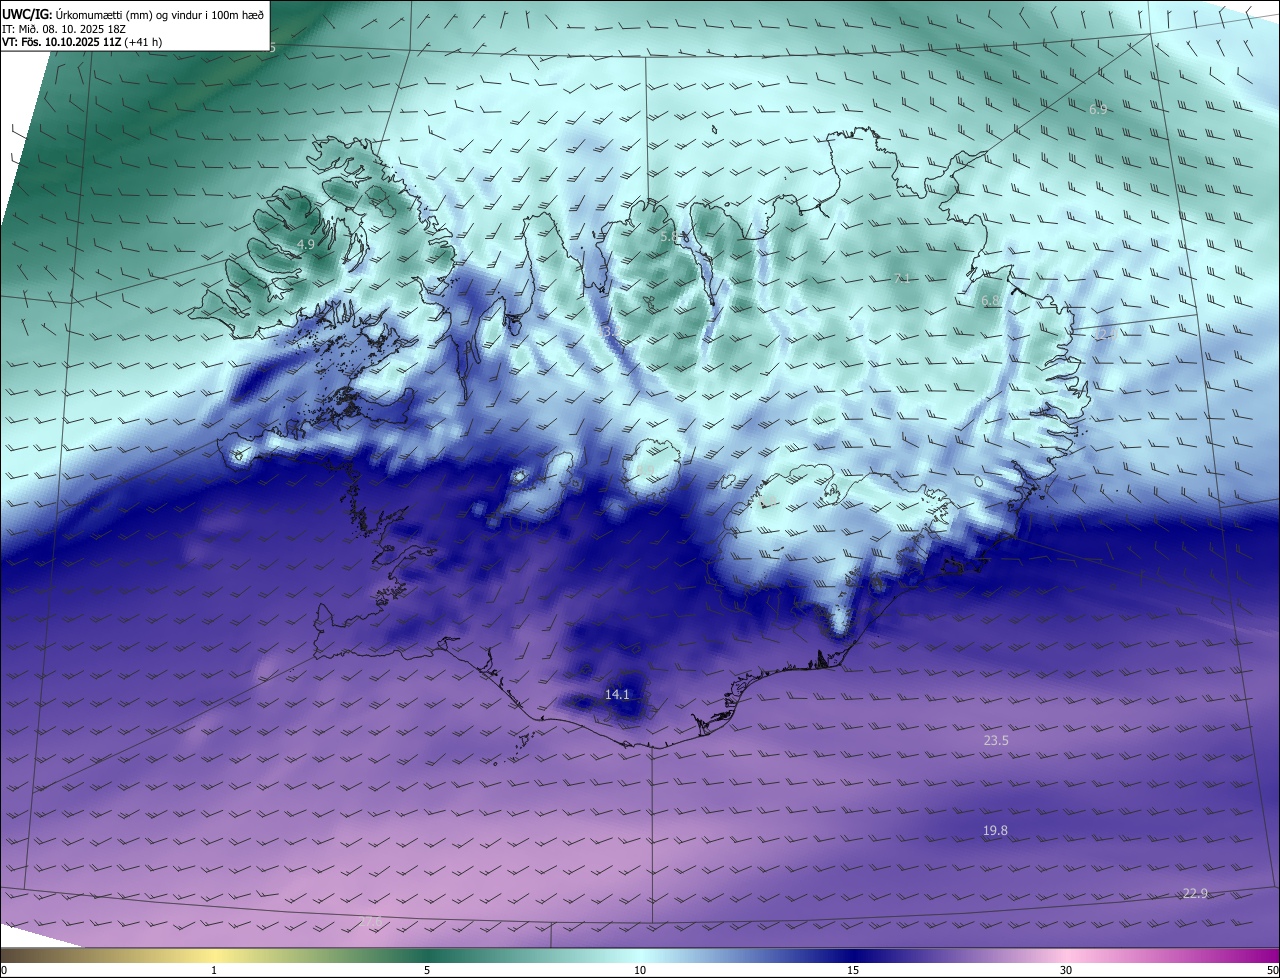1280x978 pixels.
Task: Click the 19.8 precipitation value
Action: pyautogui.click(x=995, y=831)
